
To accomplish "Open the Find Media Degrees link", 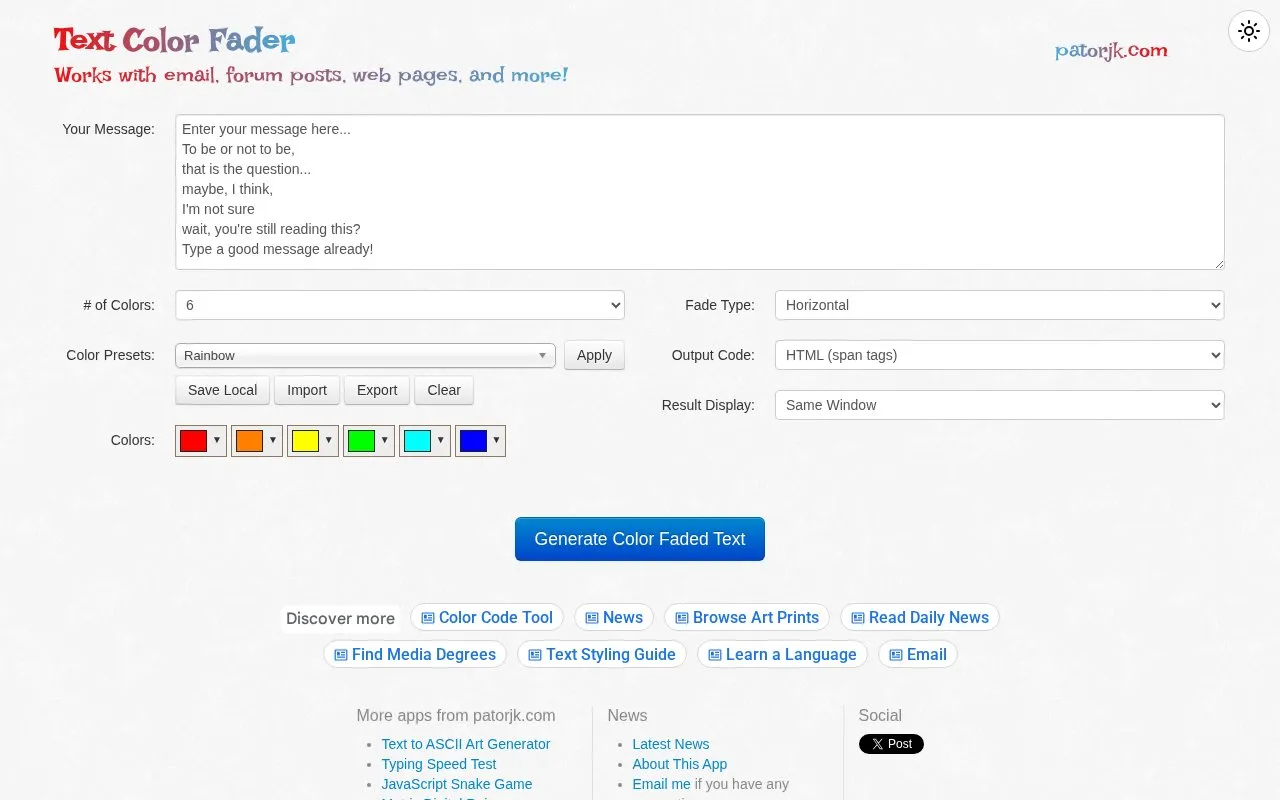I will pyautogui.click(x=415, y=654).
